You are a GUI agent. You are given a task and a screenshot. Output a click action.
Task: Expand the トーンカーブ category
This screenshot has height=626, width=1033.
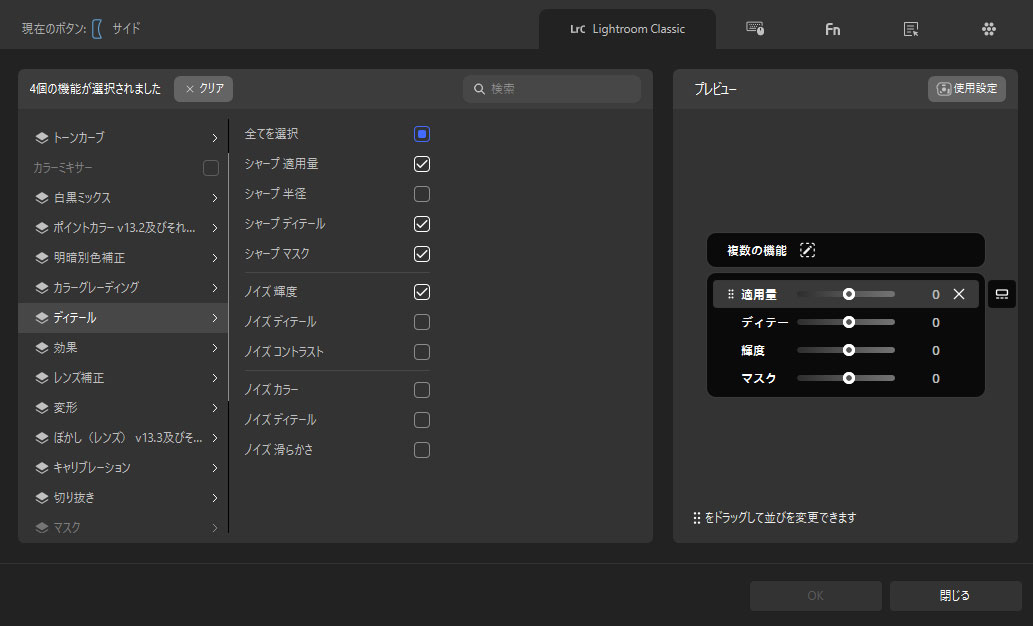[x=214, y=138]
